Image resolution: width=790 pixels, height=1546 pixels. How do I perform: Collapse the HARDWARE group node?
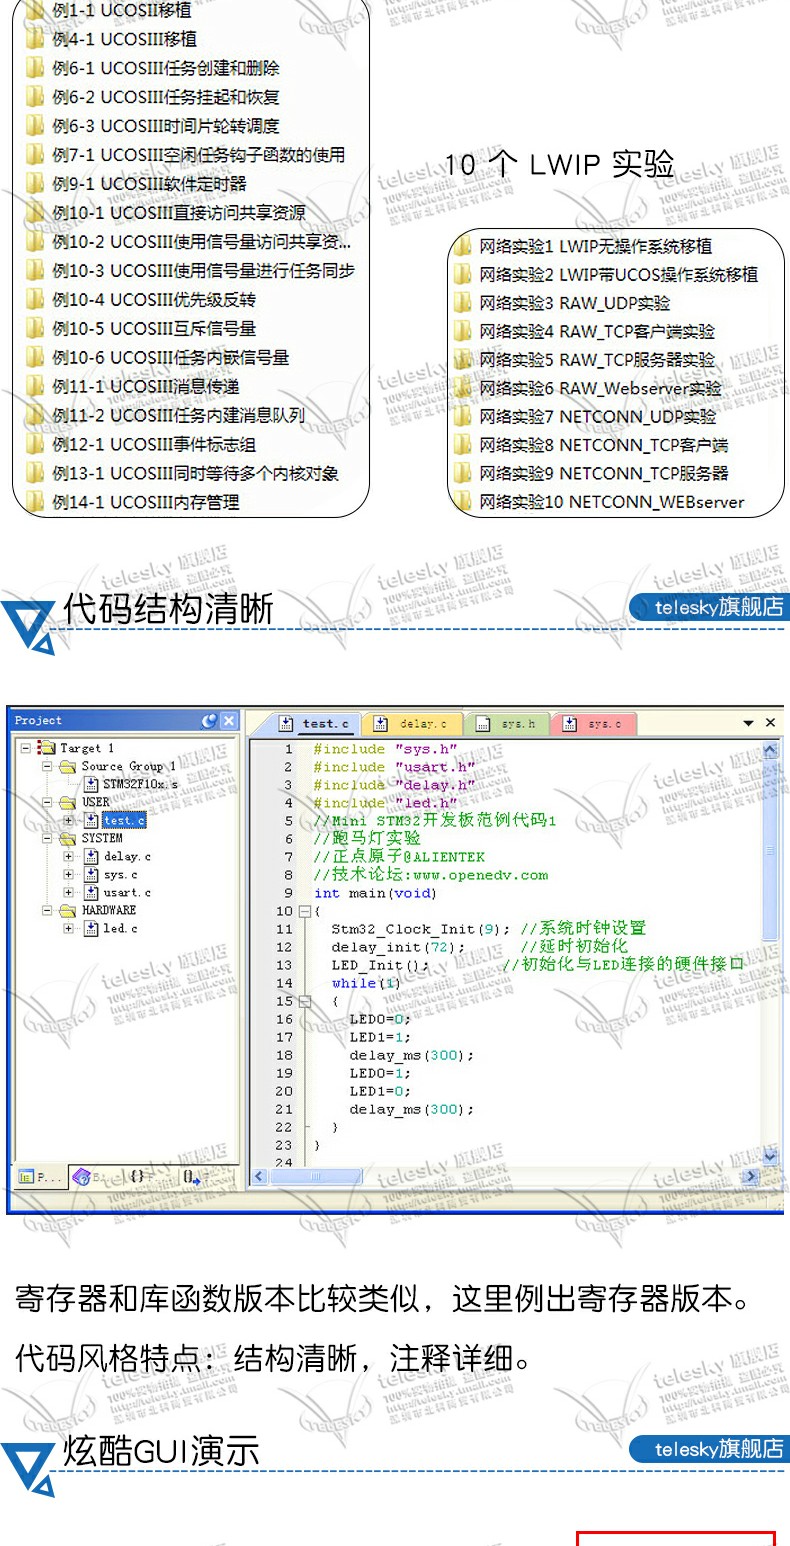[47, 911]
